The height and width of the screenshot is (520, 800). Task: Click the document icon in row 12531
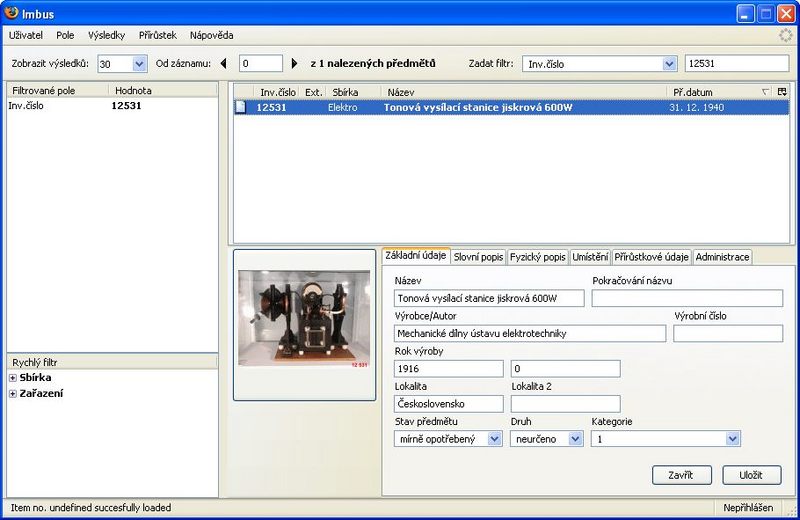(241, 108)
